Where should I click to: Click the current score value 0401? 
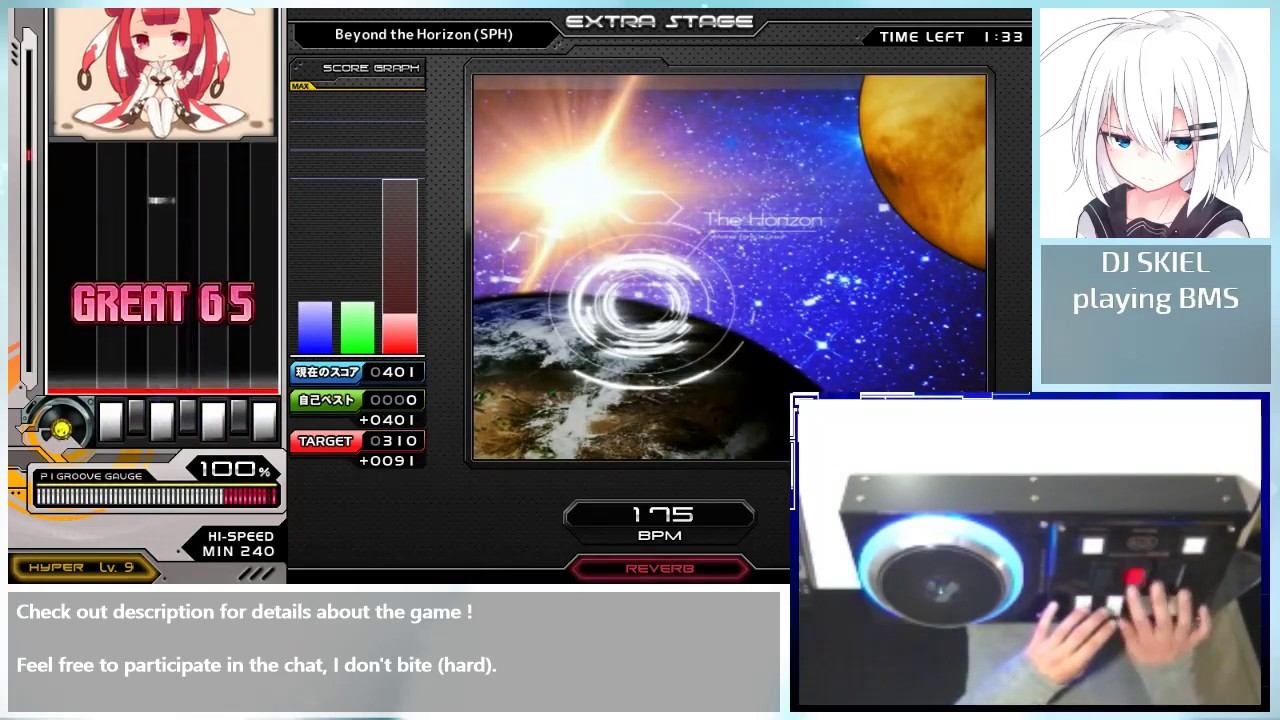(x=393, y=372)
